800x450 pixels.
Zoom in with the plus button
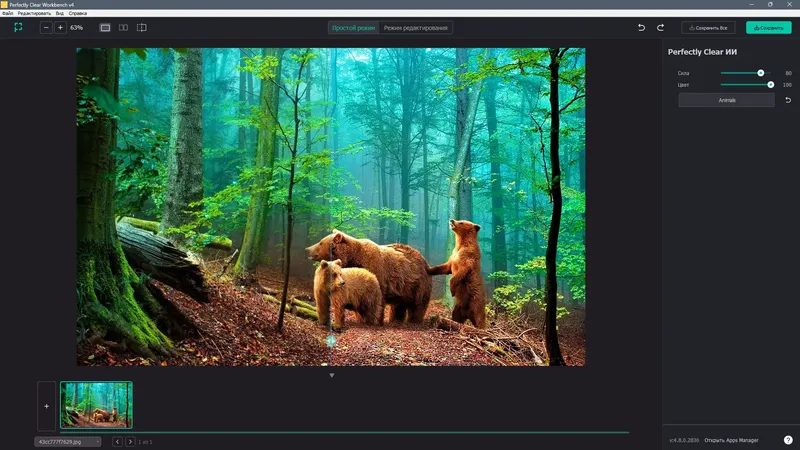click(x=60, y=28)
